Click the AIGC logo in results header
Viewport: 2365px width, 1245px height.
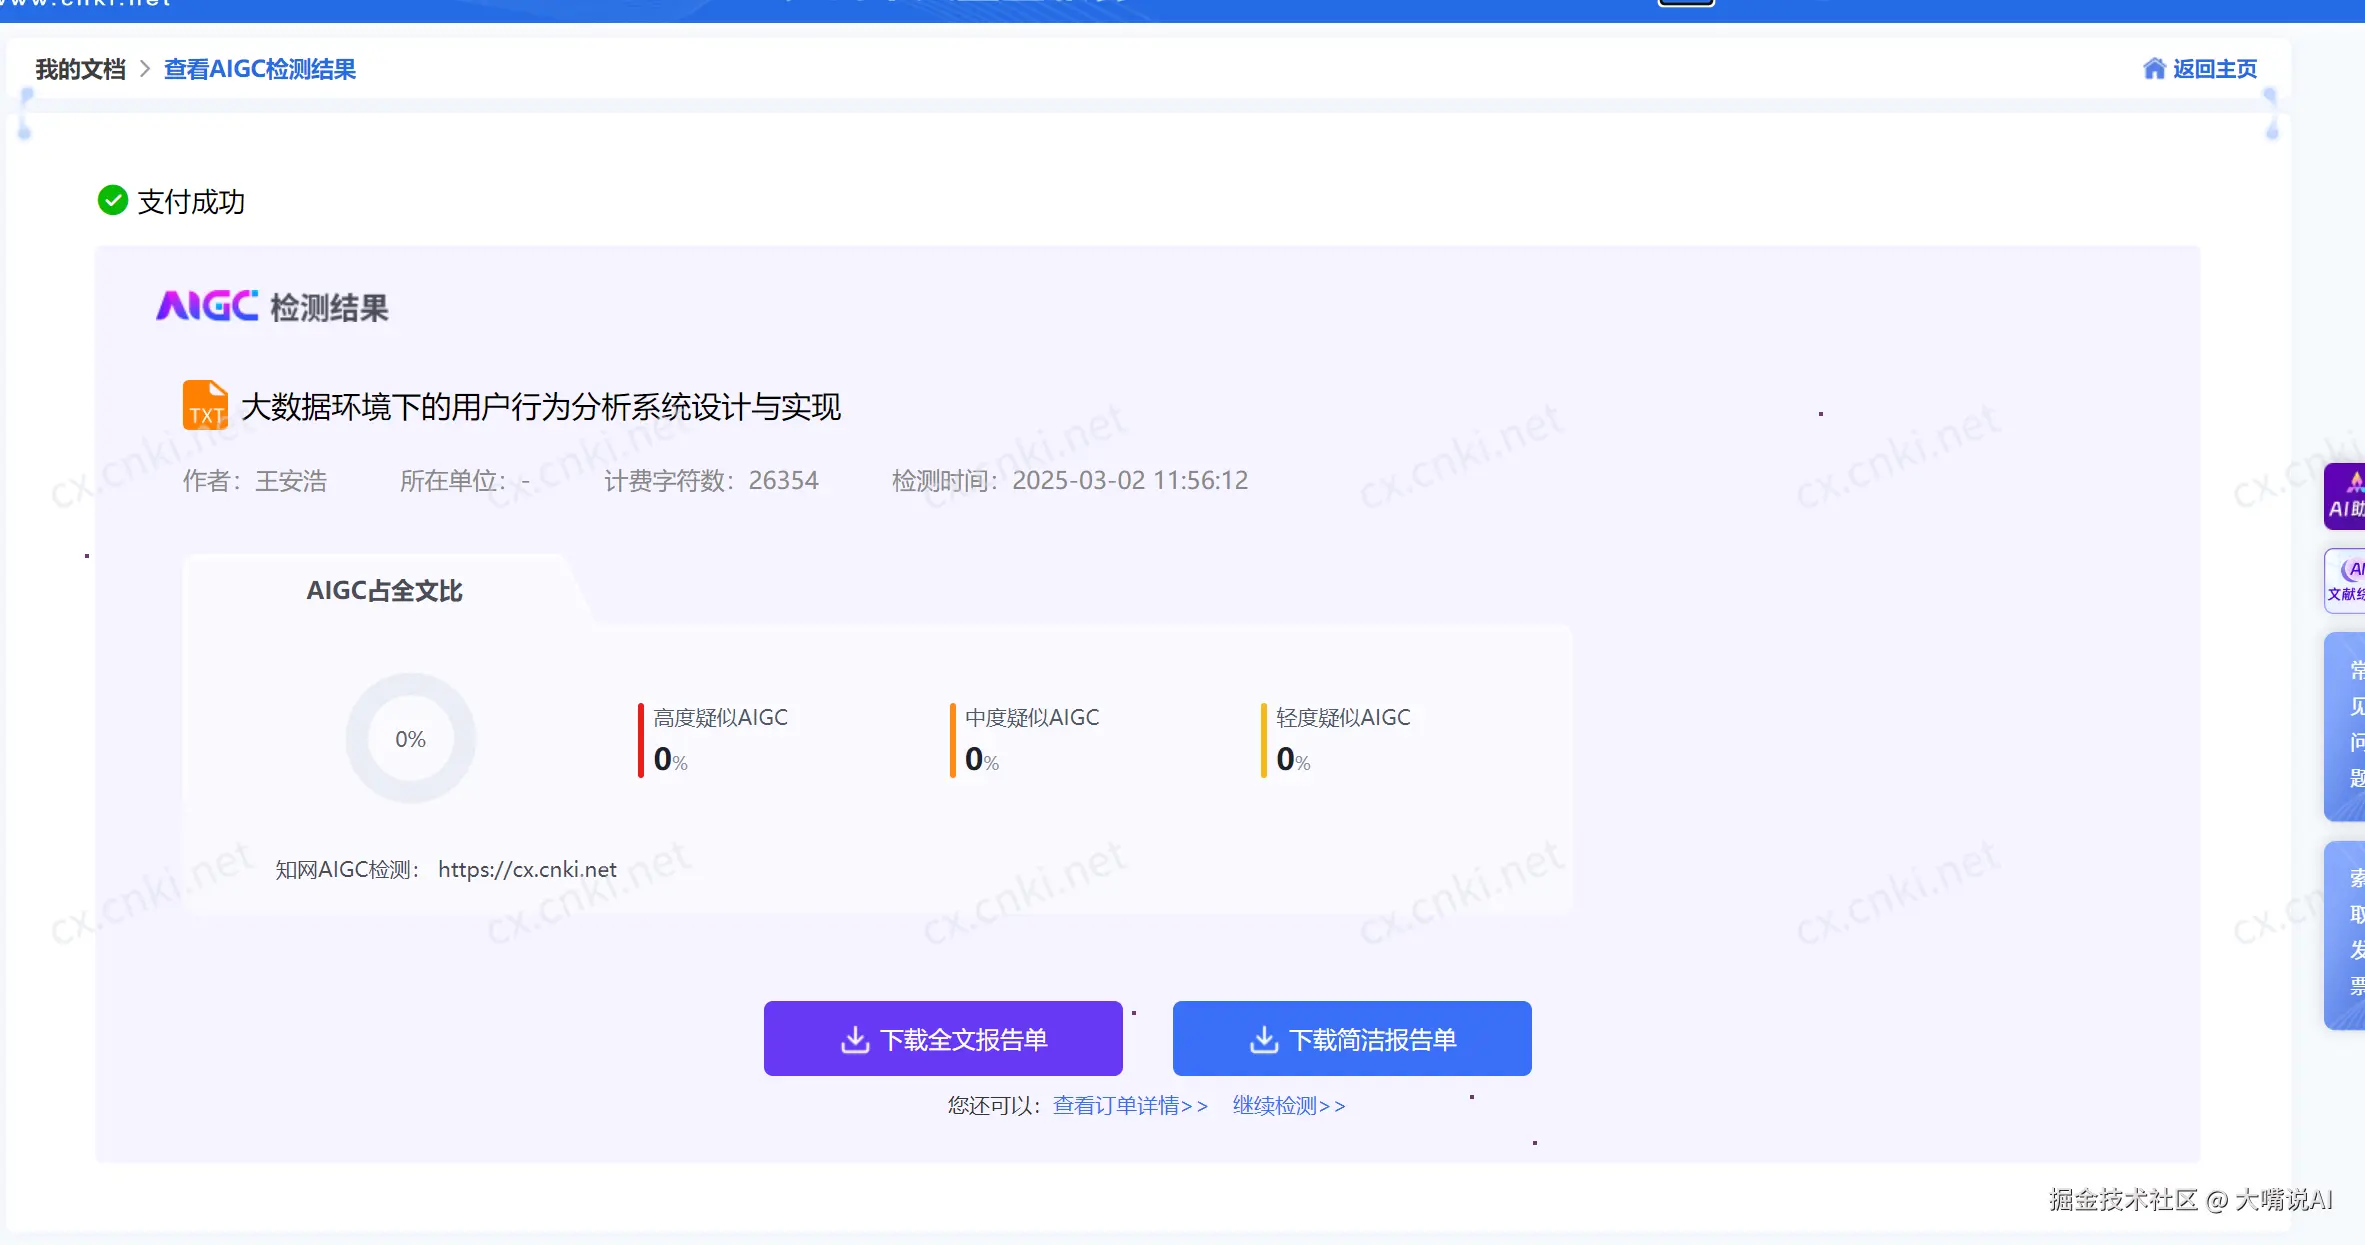pos(207,306)
